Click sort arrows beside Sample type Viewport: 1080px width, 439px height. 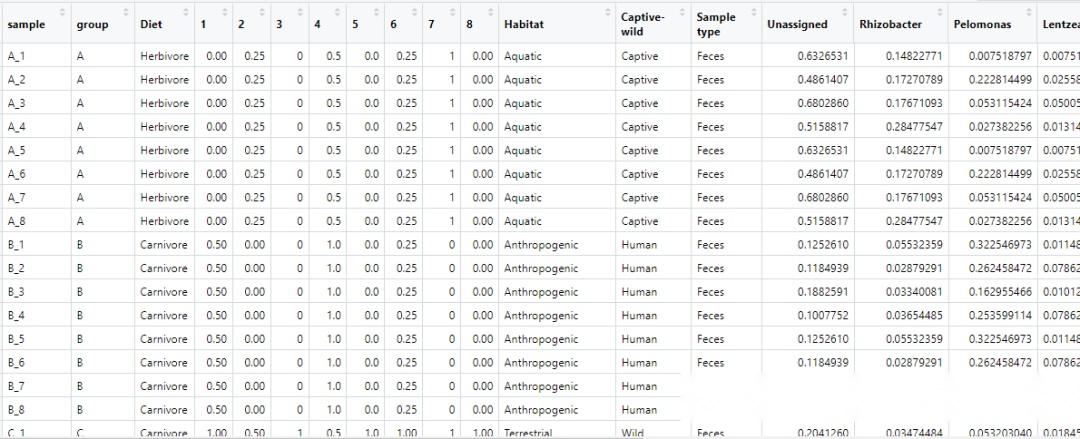(752, 11)
